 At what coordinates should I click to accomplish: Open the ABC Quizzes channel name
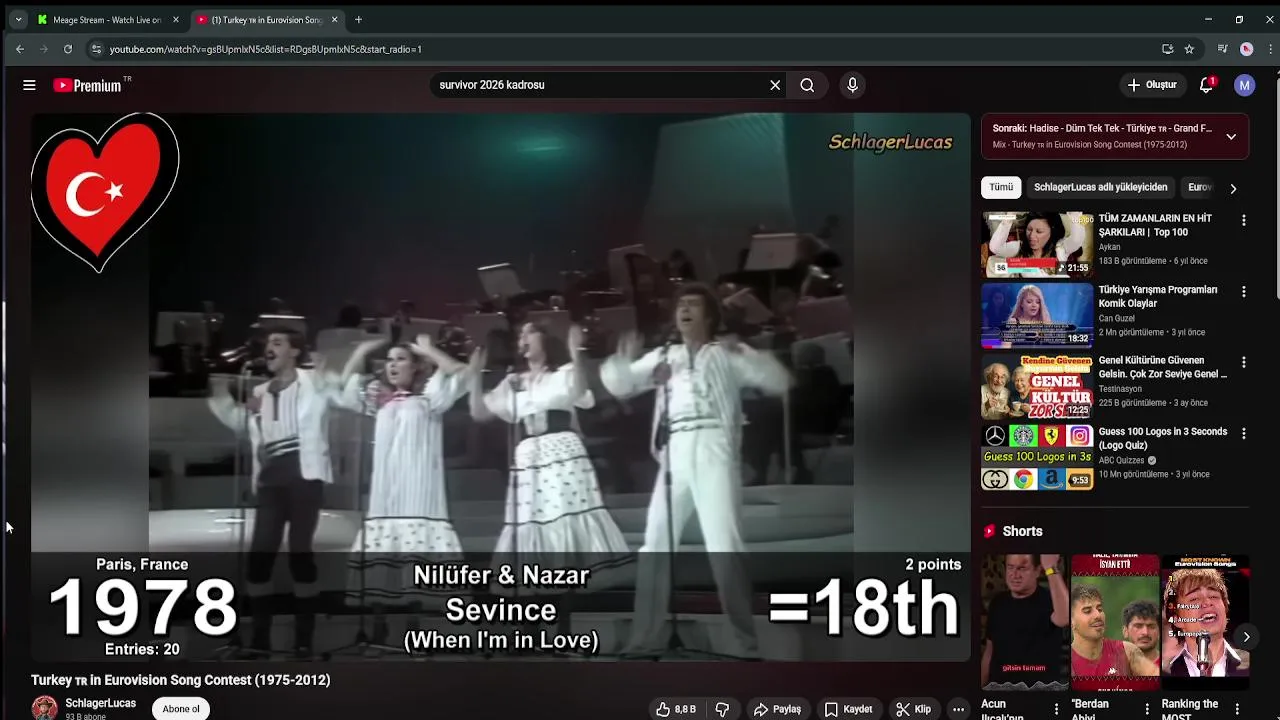click(1121, 460)
